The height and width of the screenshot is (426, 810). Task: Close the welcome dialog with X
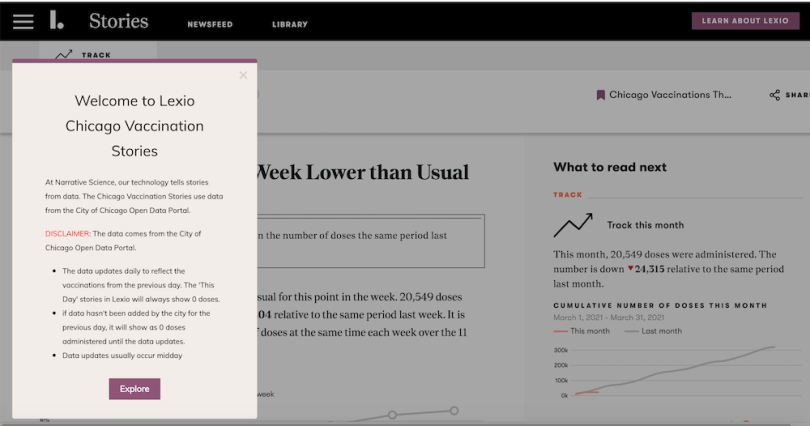tap(243, 75)
